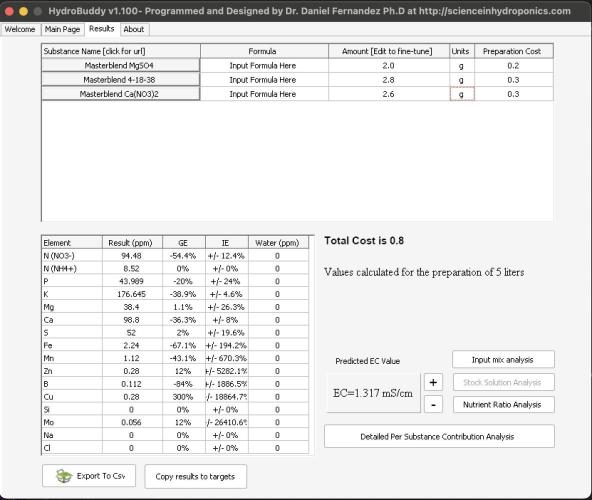Click the Masterblend Ca(NO3)2 substance button
Image resolution: width=592 pixels, height=500 pixels.
(120, 94)
